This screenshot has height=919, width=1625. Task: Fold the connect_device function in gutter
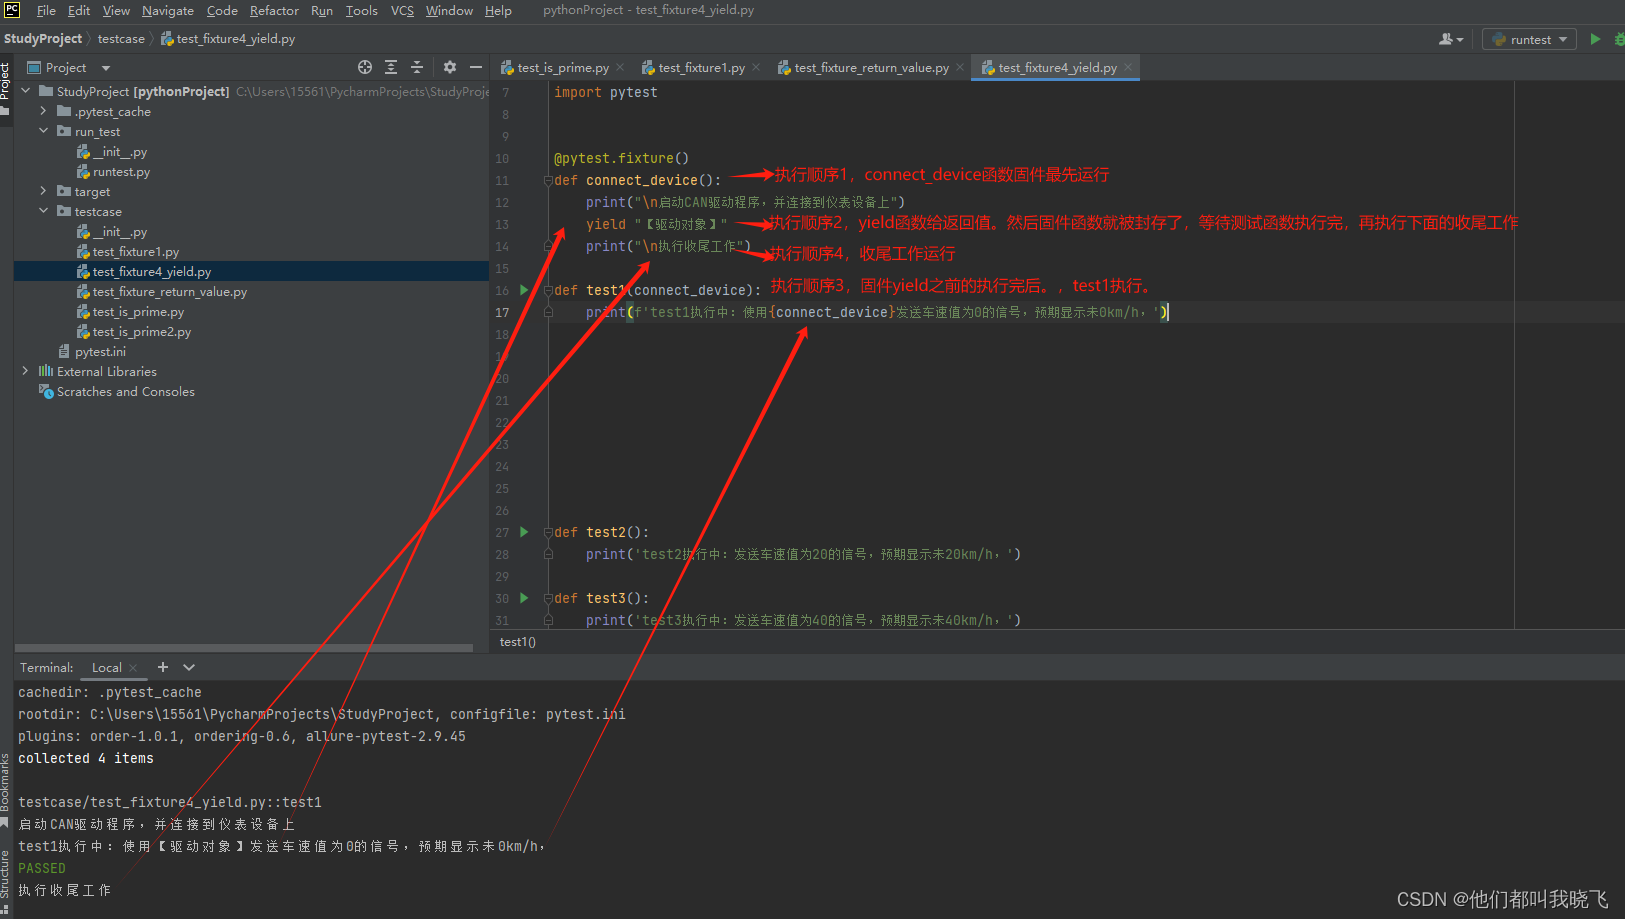(x=548, y=180)
